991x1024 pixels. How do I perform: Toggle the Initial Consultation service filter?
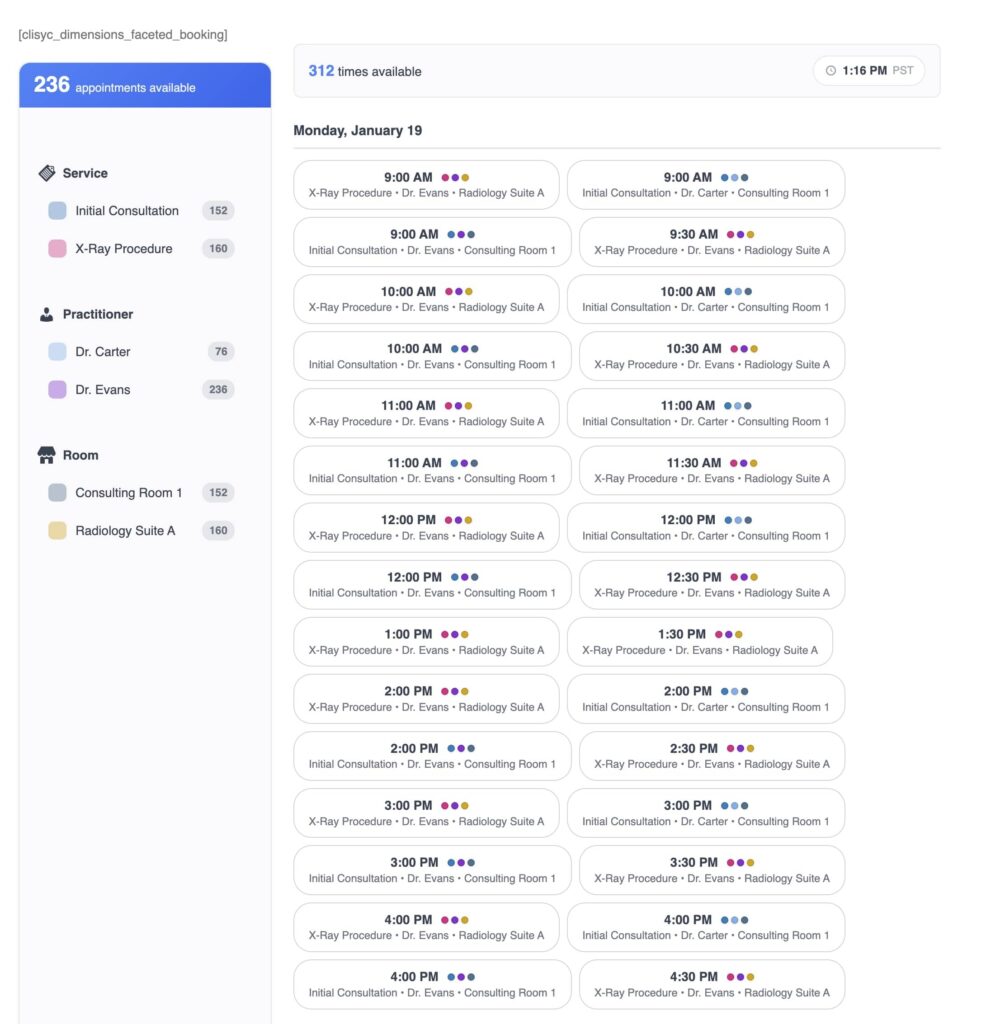58,211
